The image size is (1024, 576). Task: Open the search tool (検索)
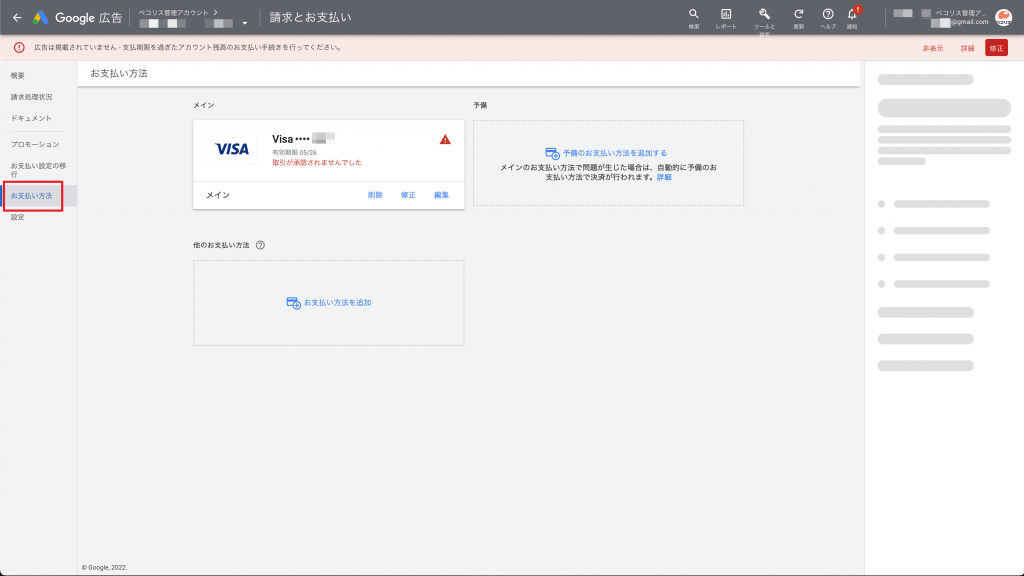click(694, 15)
